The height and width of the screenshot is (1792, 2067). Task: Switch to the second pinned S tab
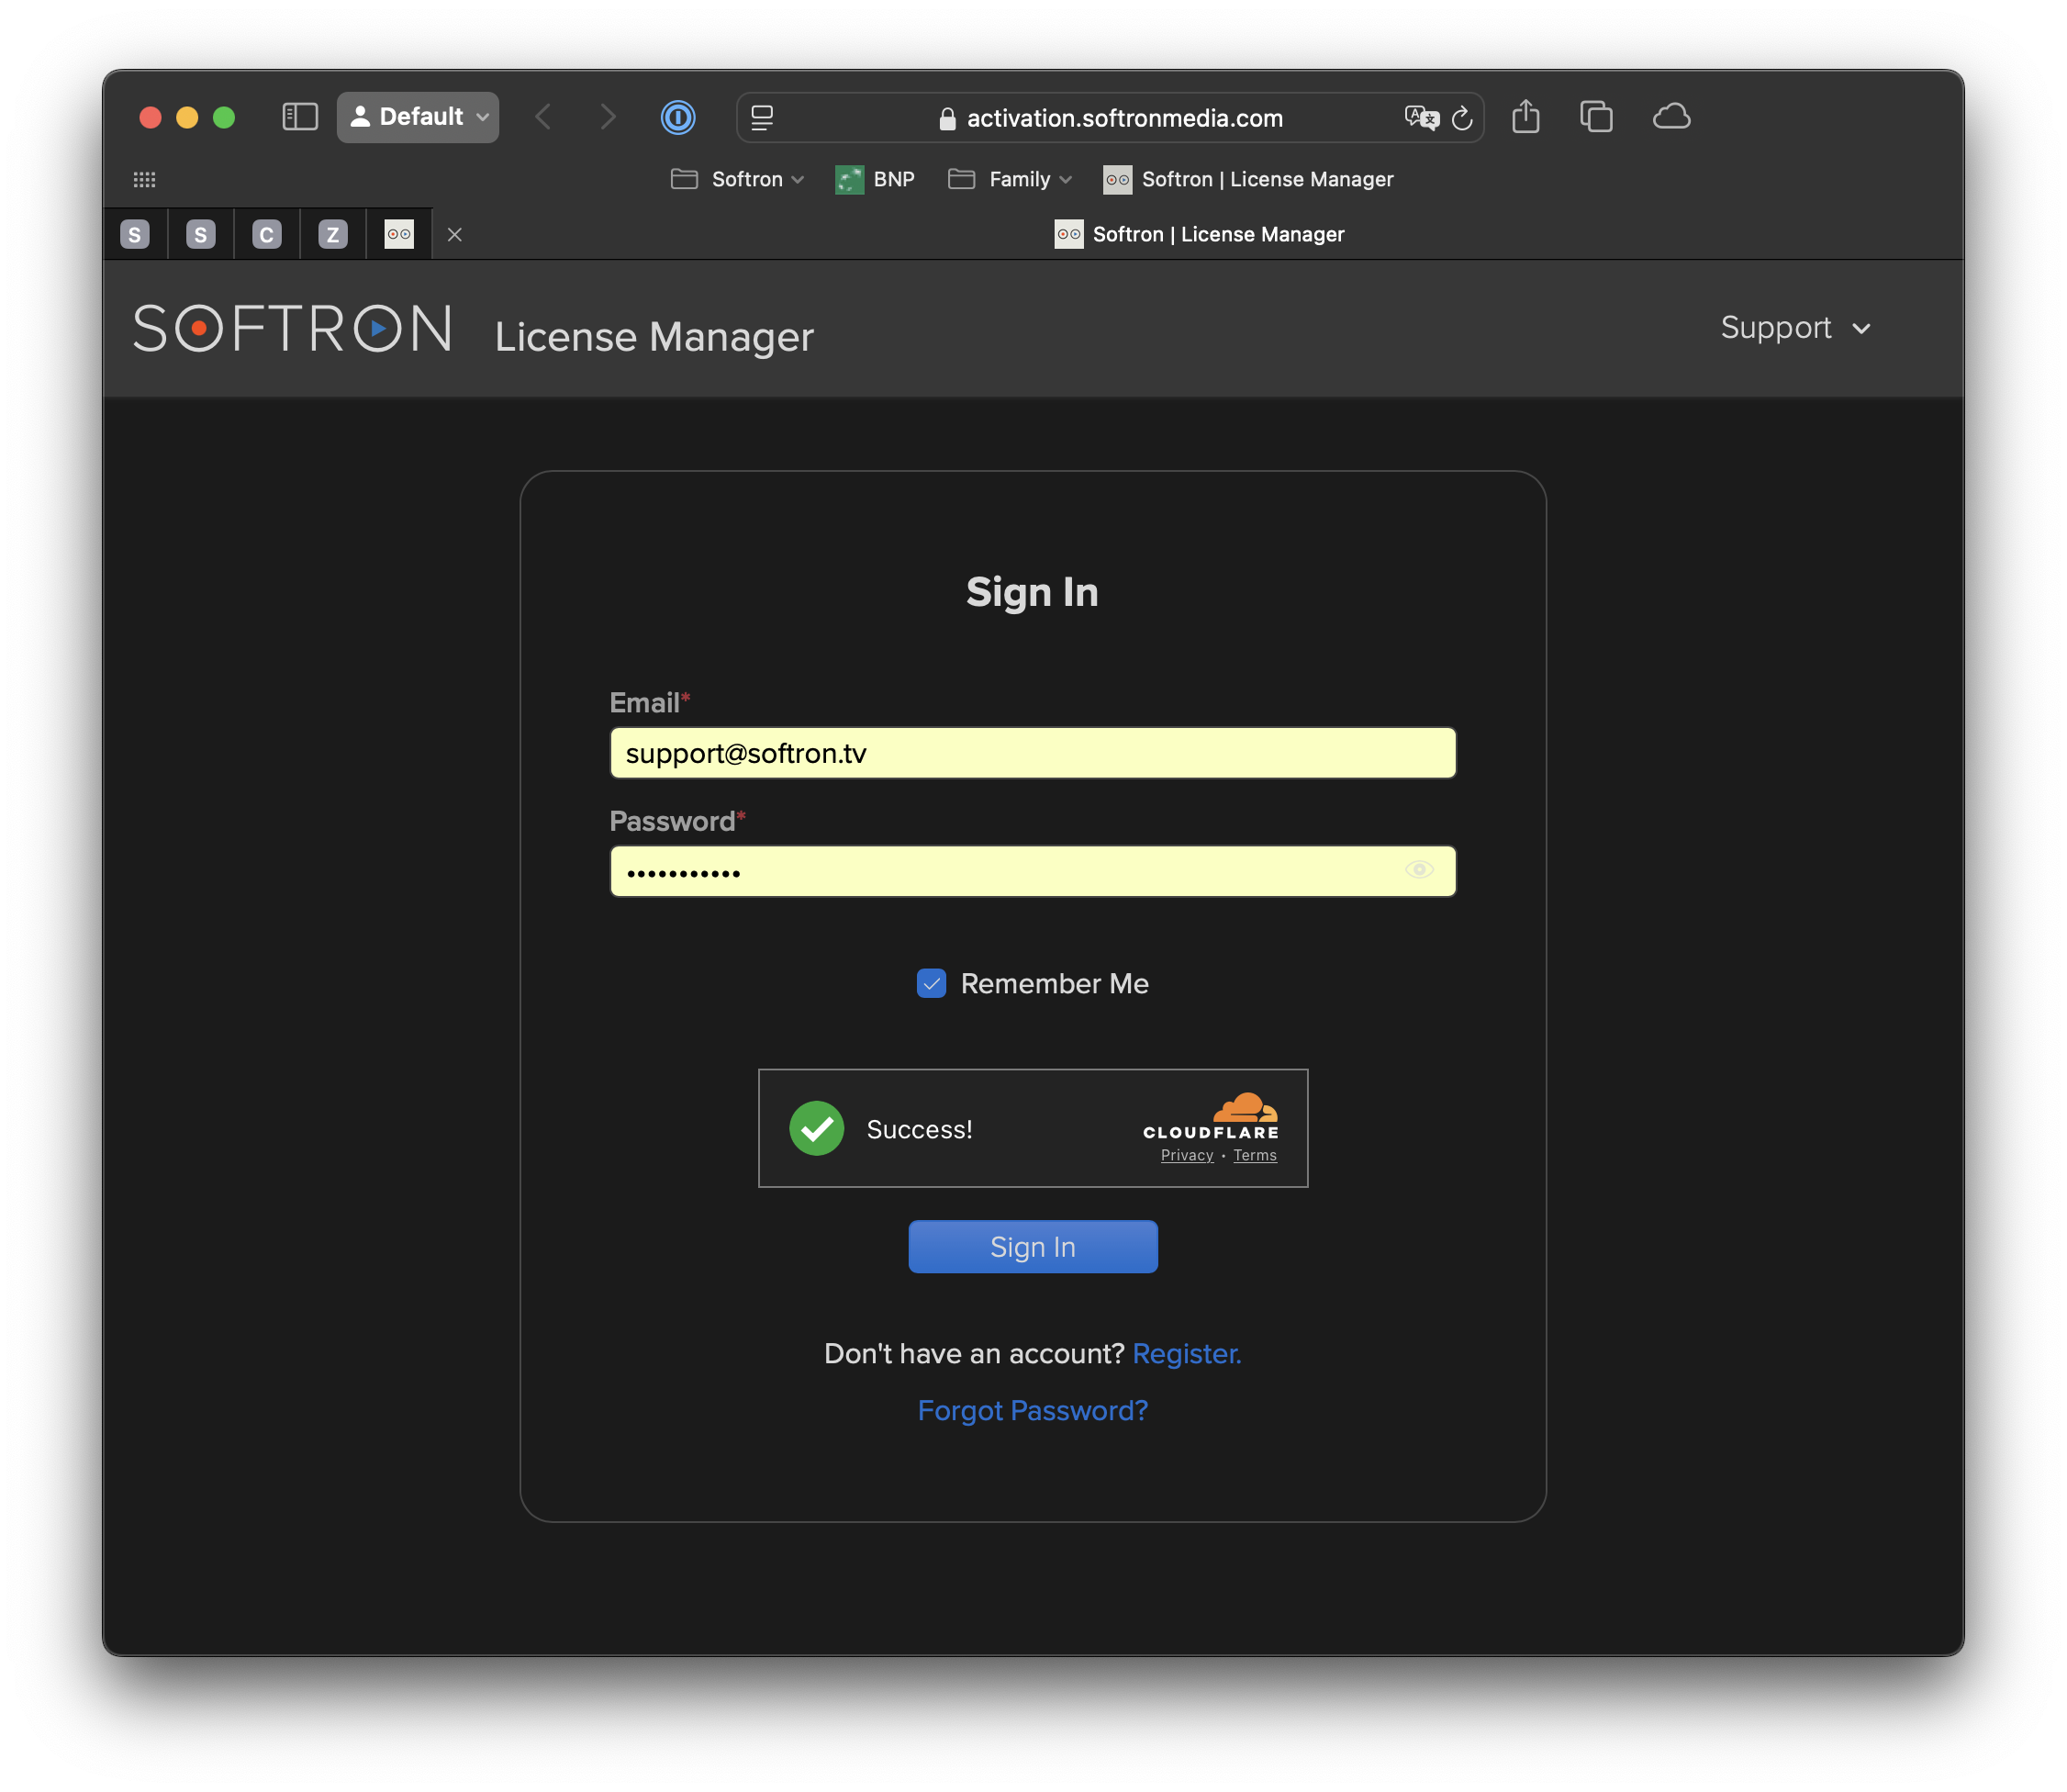point(201,234)
